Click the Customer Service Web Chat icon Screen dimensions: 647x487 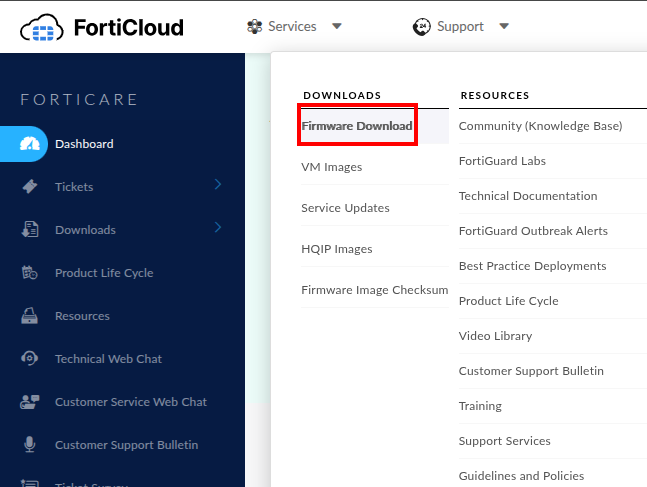(30, 402)
